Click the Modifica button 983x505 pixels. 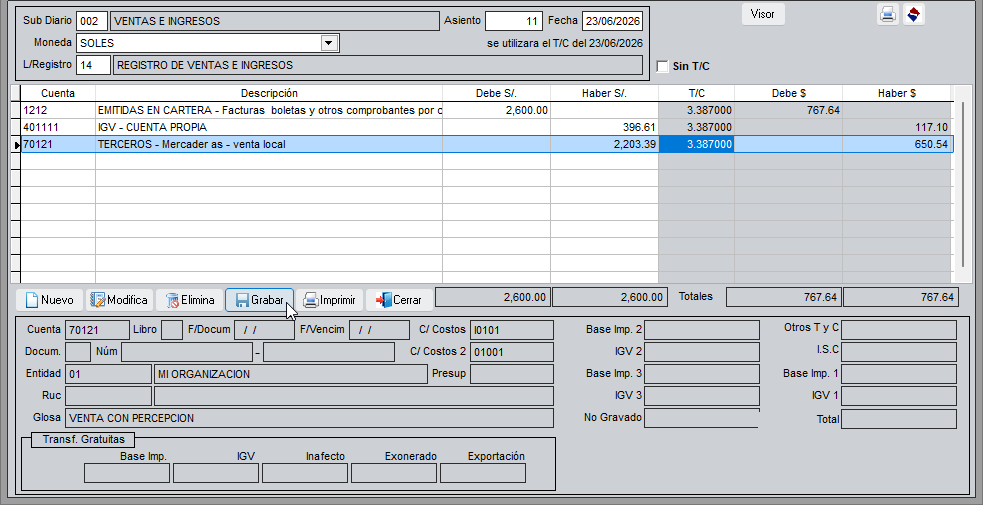119,300
